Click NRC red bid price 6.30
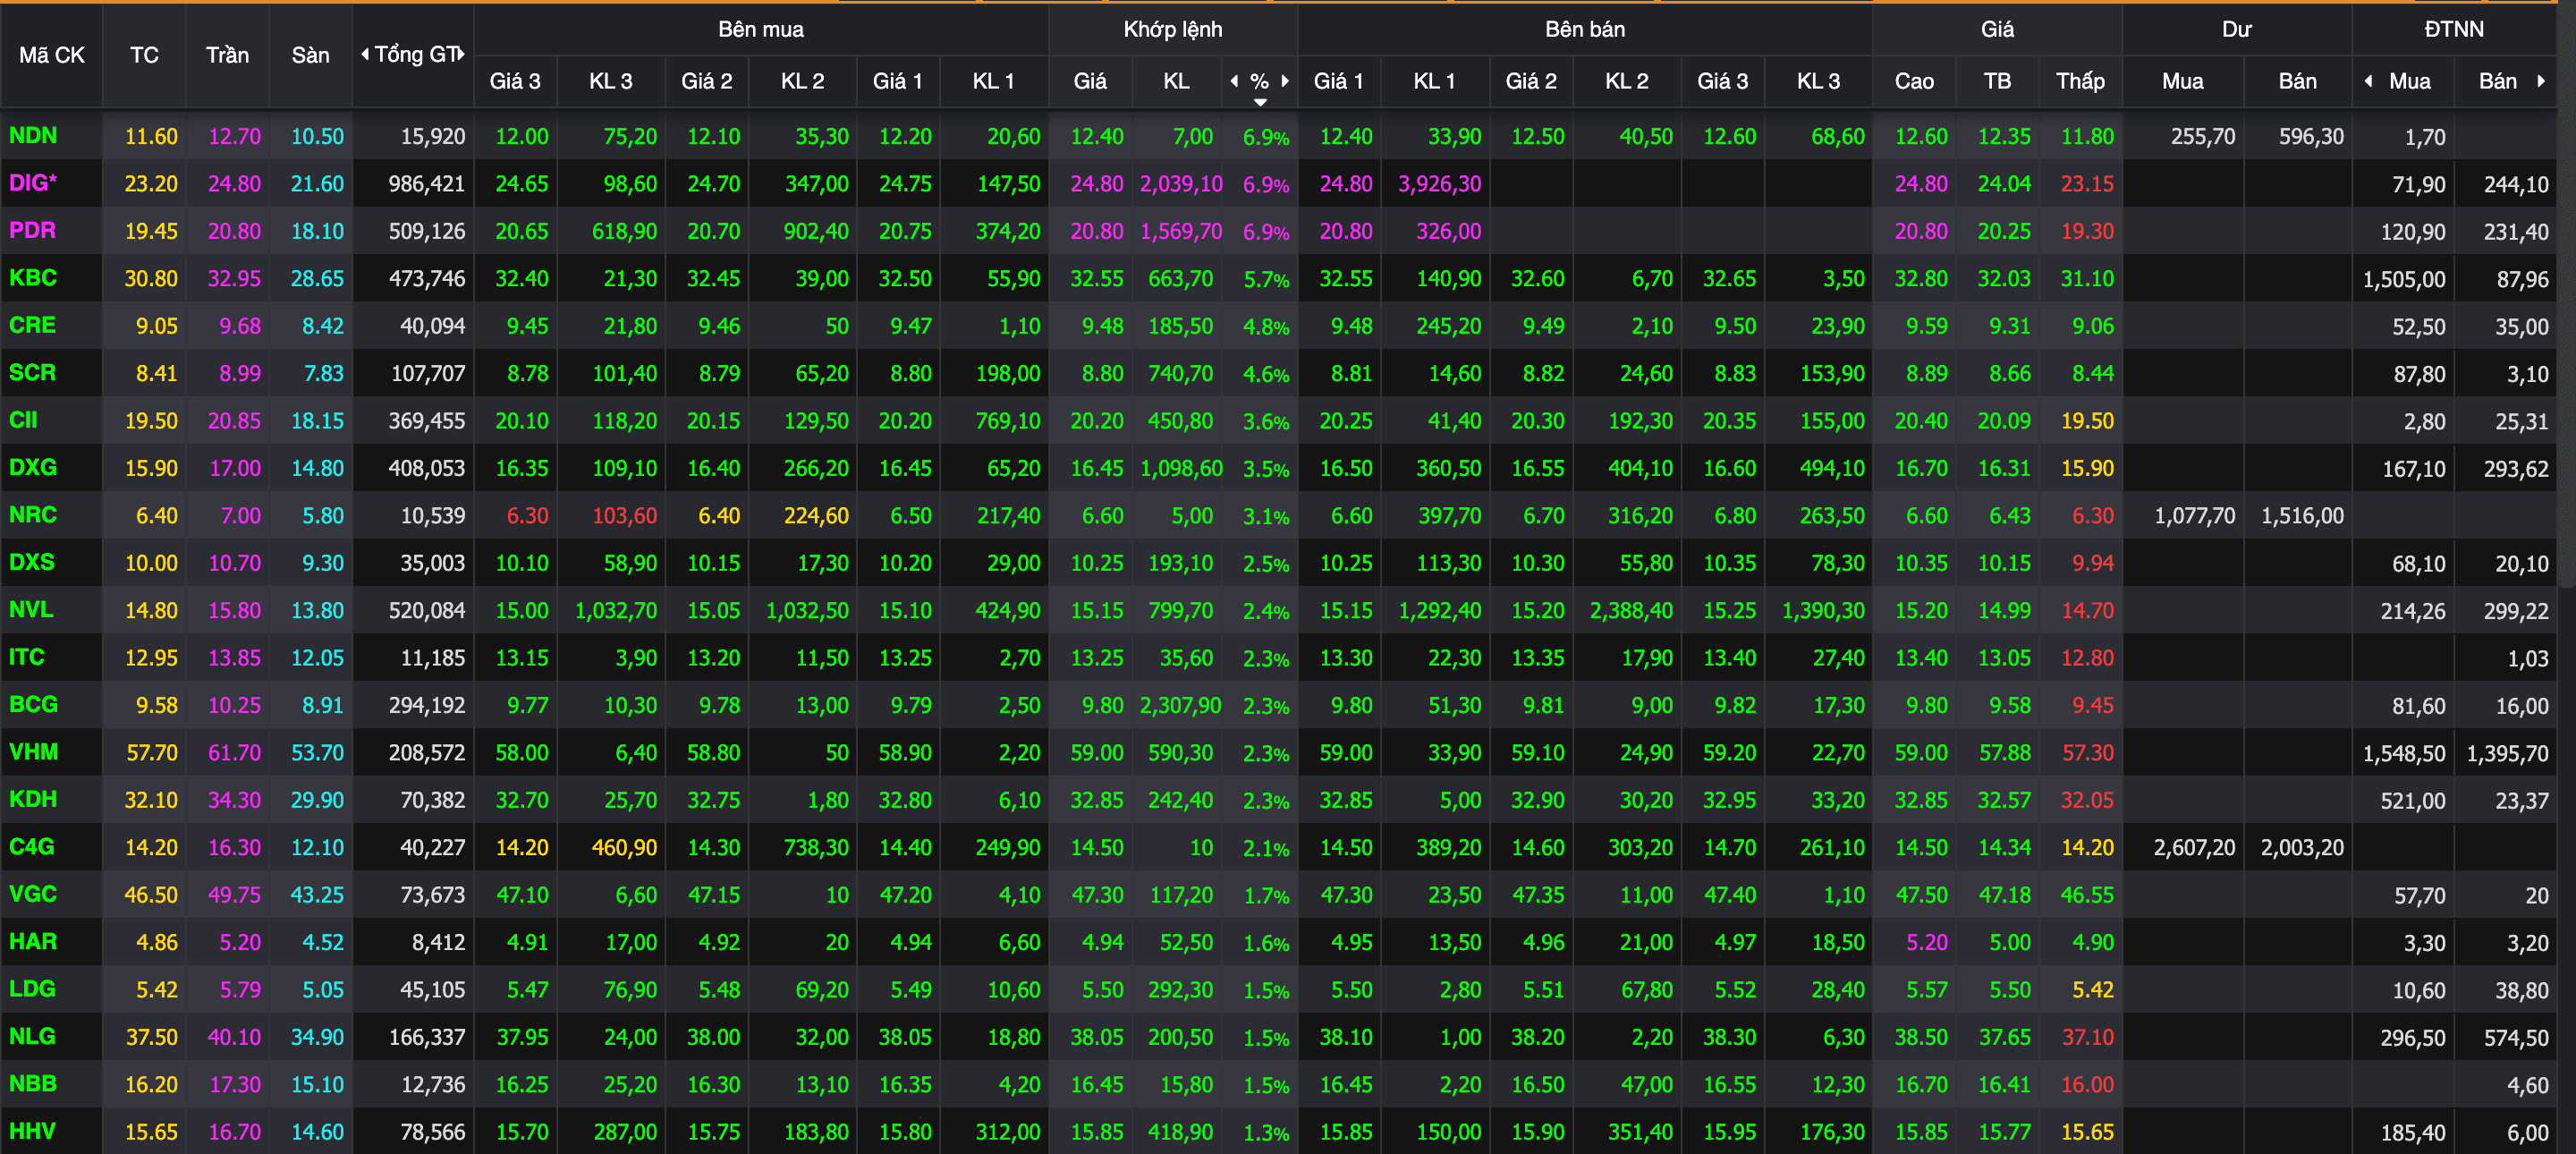The width and height of the screenshot is (2576, 1154). pos(527,516)
